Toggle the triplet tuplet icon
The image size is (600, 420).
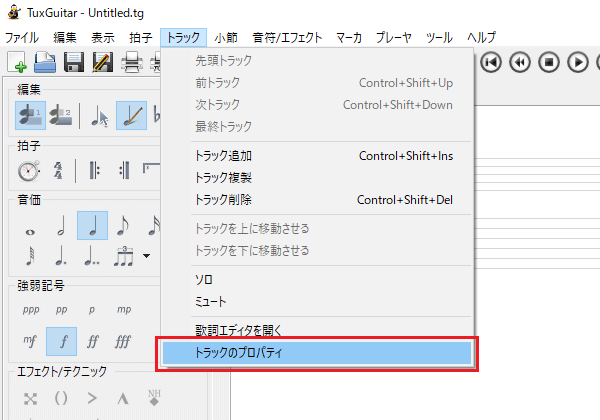[124, 256]
